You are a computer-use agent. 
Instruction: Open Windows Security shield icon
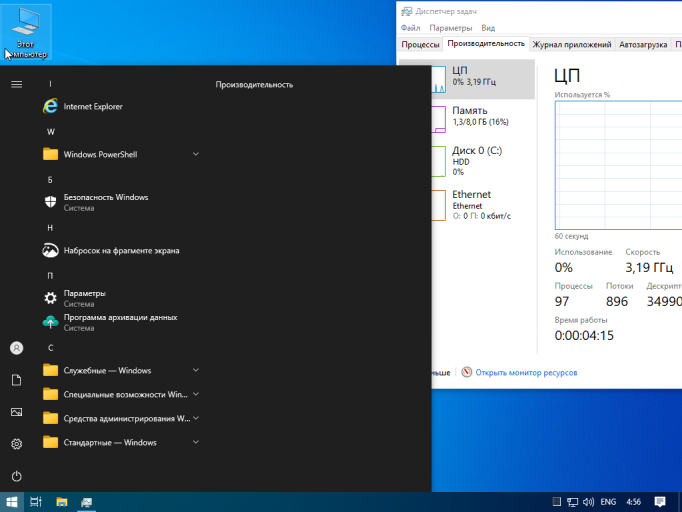(x=50, y=202)
